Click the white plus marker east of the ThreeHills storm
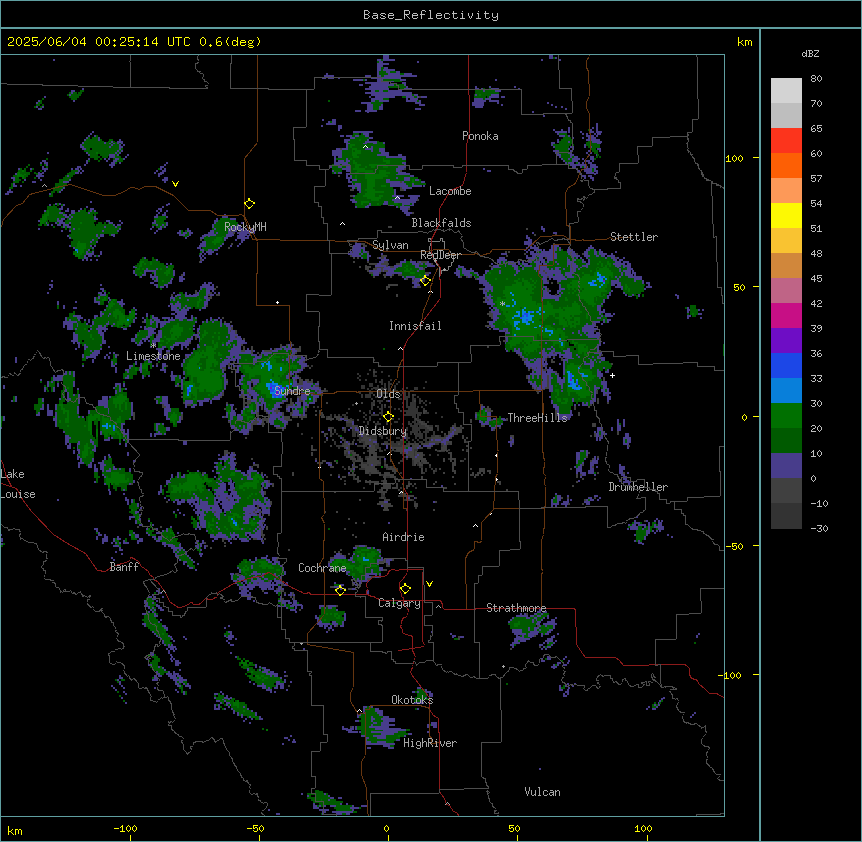The image size is (862, 842). click(612, 375)
